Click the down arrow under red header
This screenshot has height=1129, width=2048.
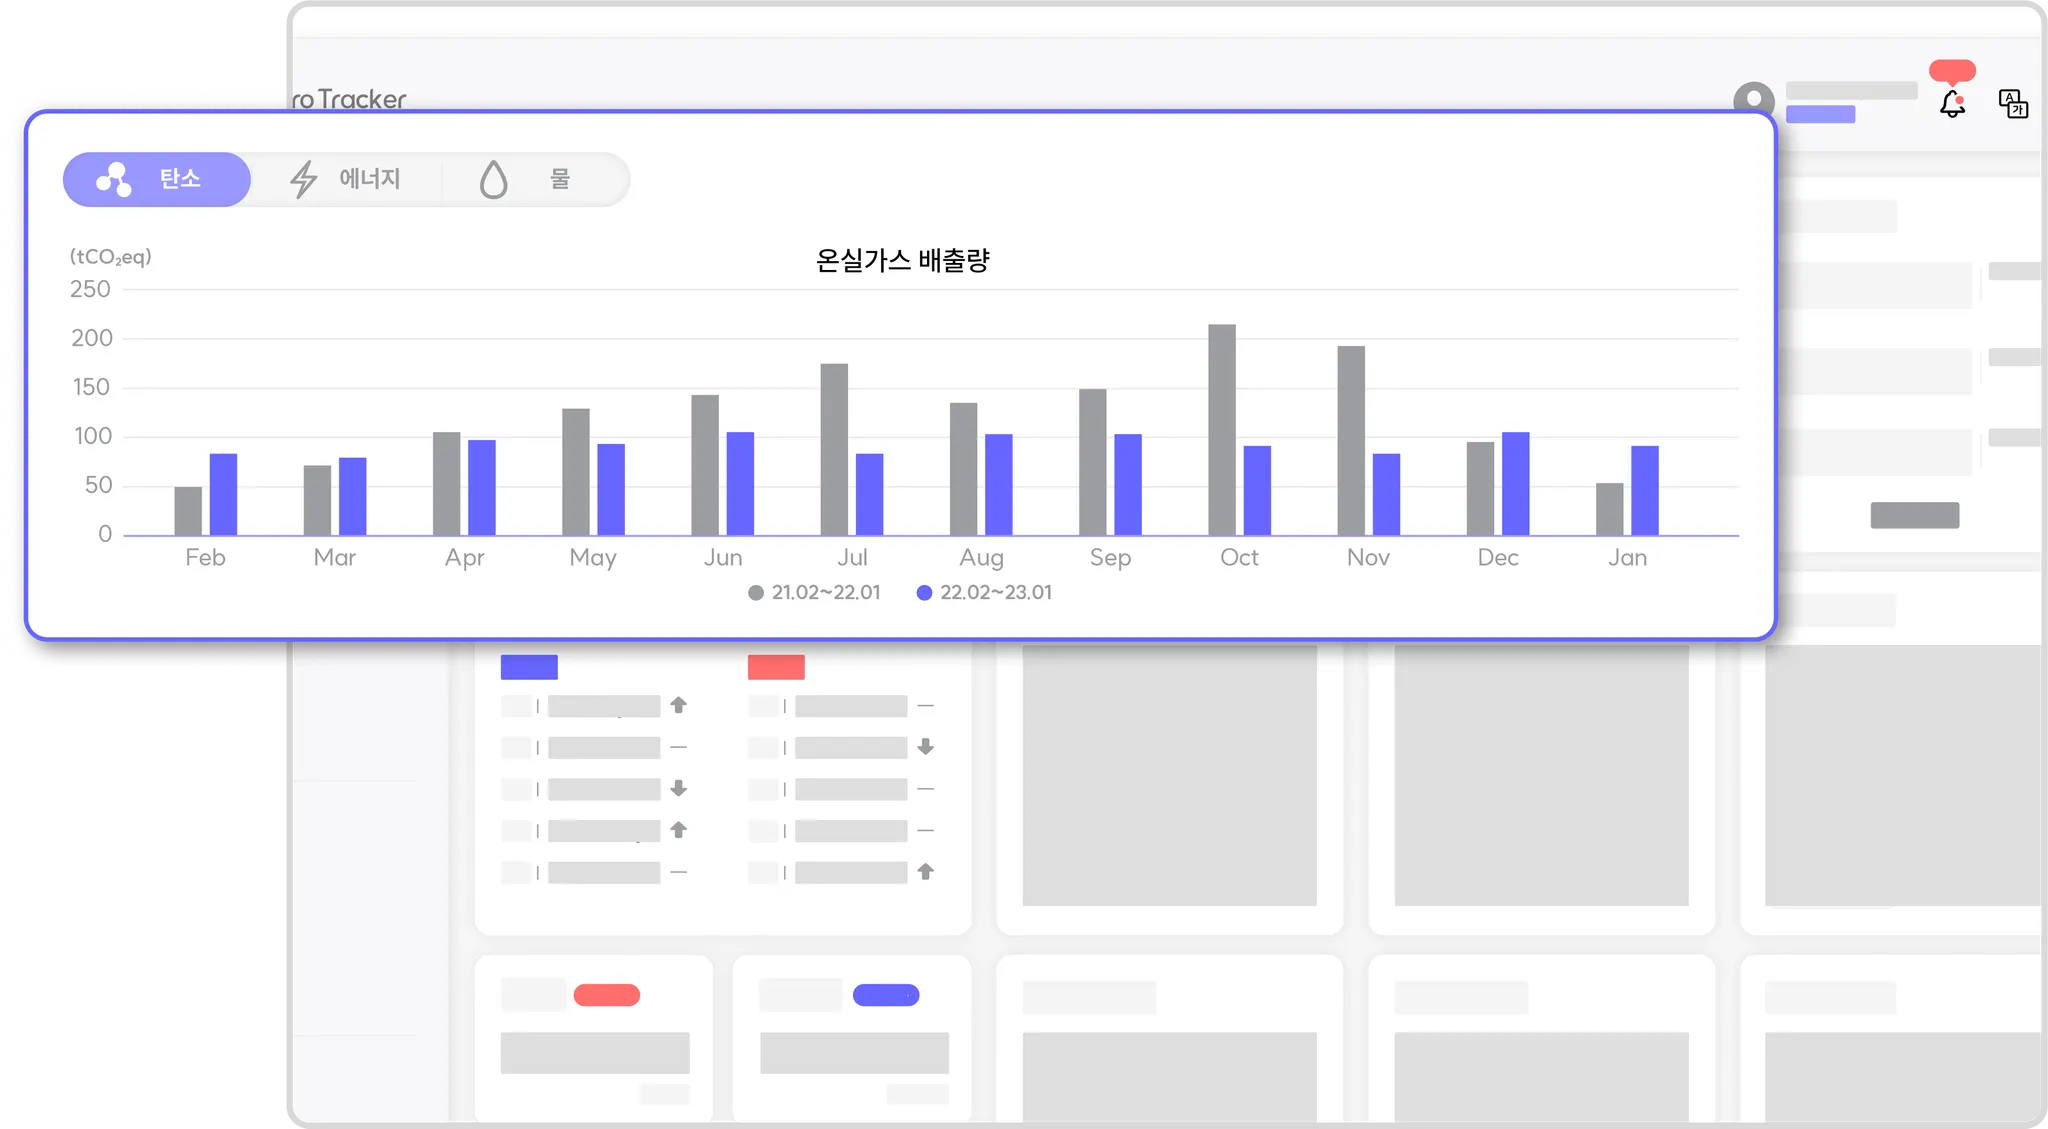point(926,747)
